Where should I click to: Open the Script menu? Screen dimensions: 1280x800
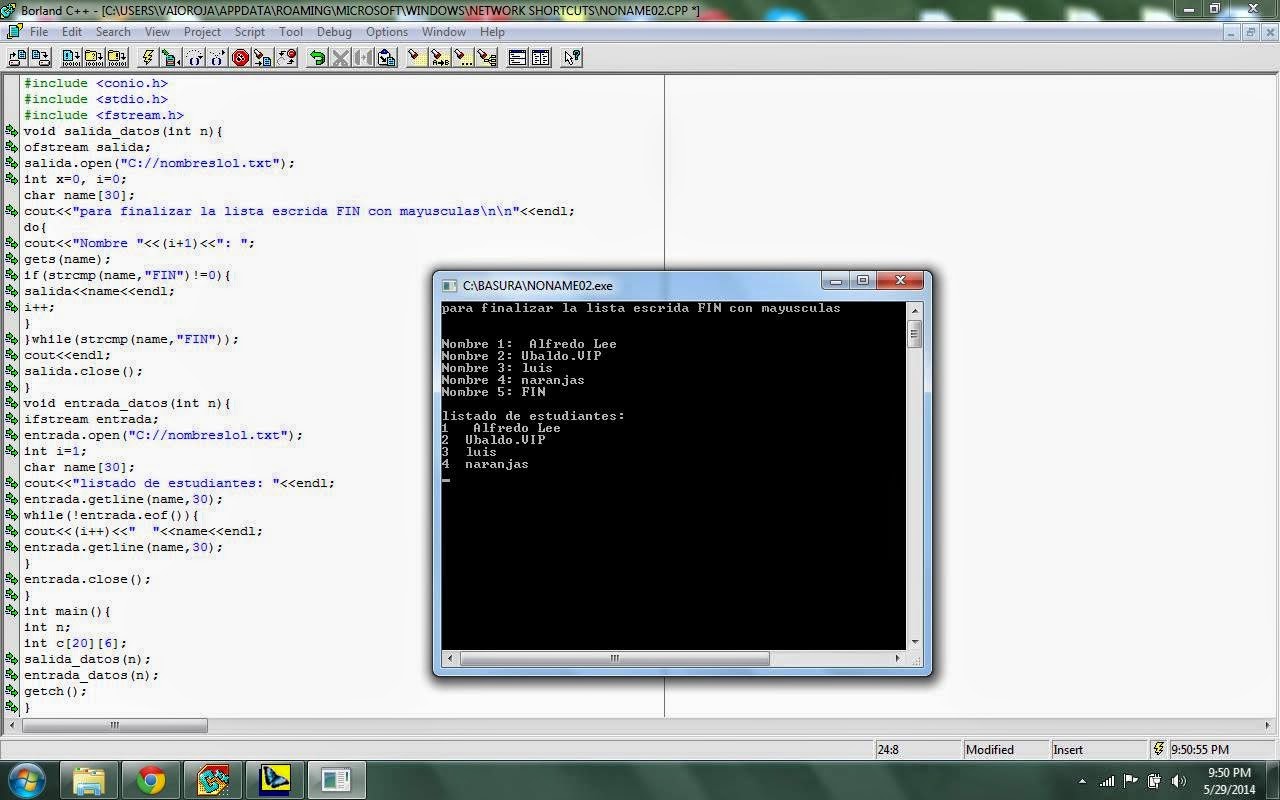(249, 31)
